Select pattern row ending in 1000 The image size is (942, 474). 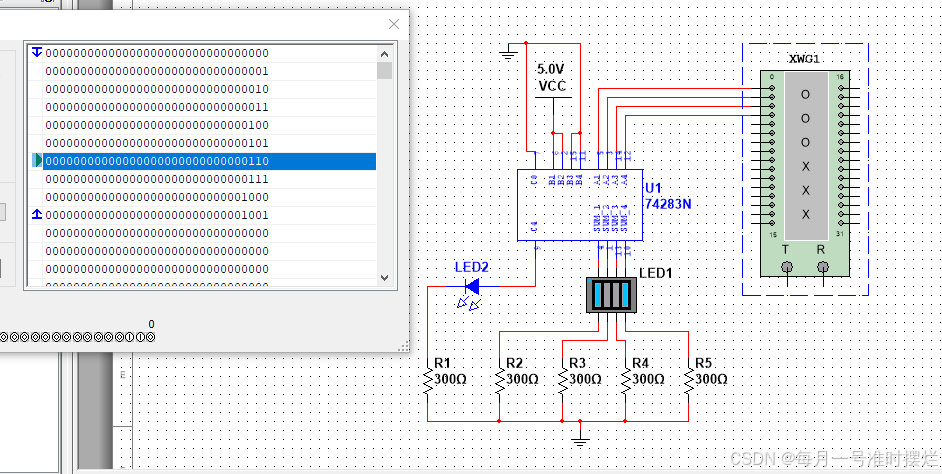210,197
